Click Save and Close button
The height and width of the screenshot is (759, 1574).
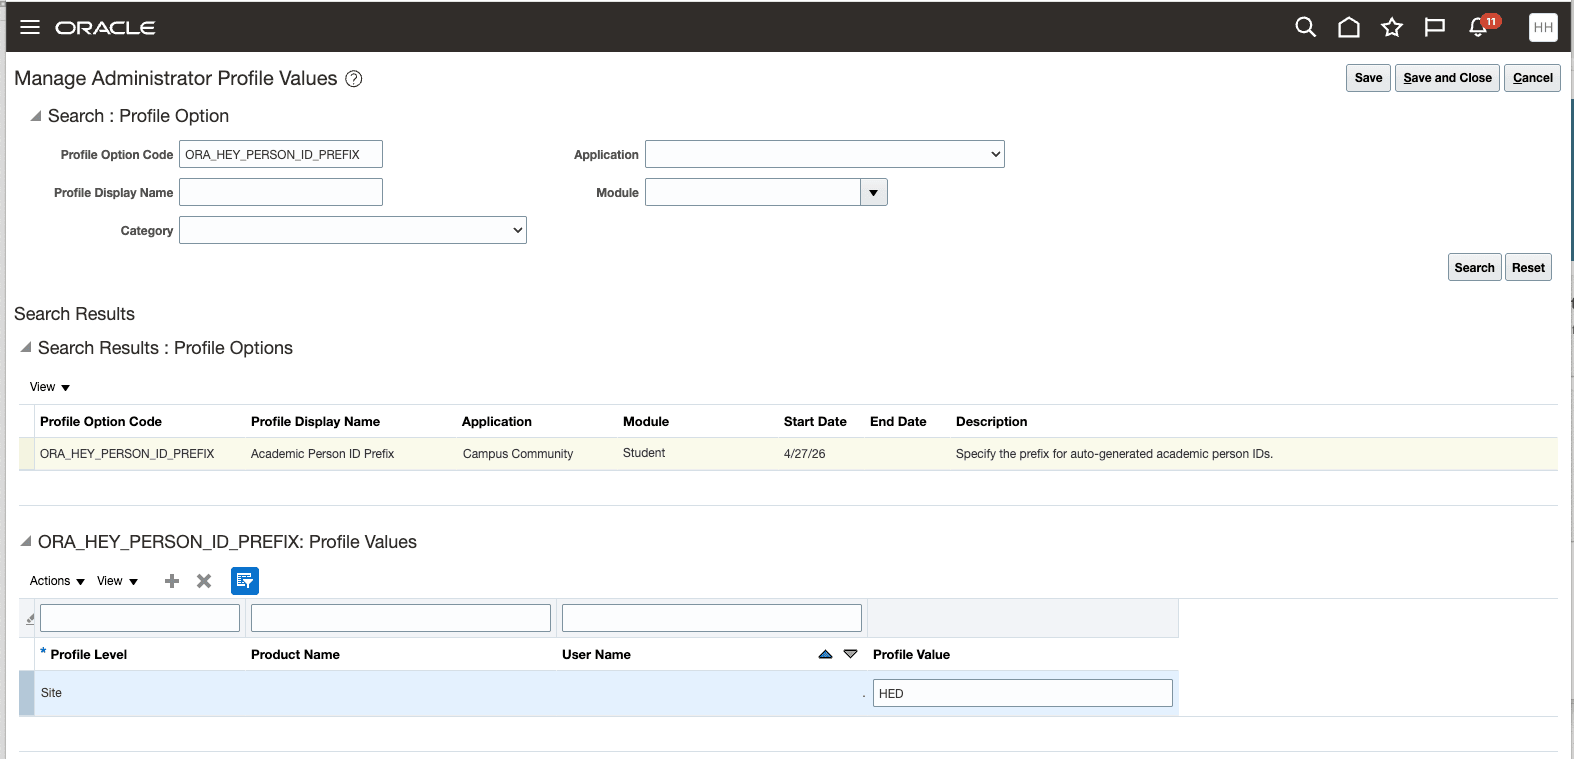tap(1447, 78)
